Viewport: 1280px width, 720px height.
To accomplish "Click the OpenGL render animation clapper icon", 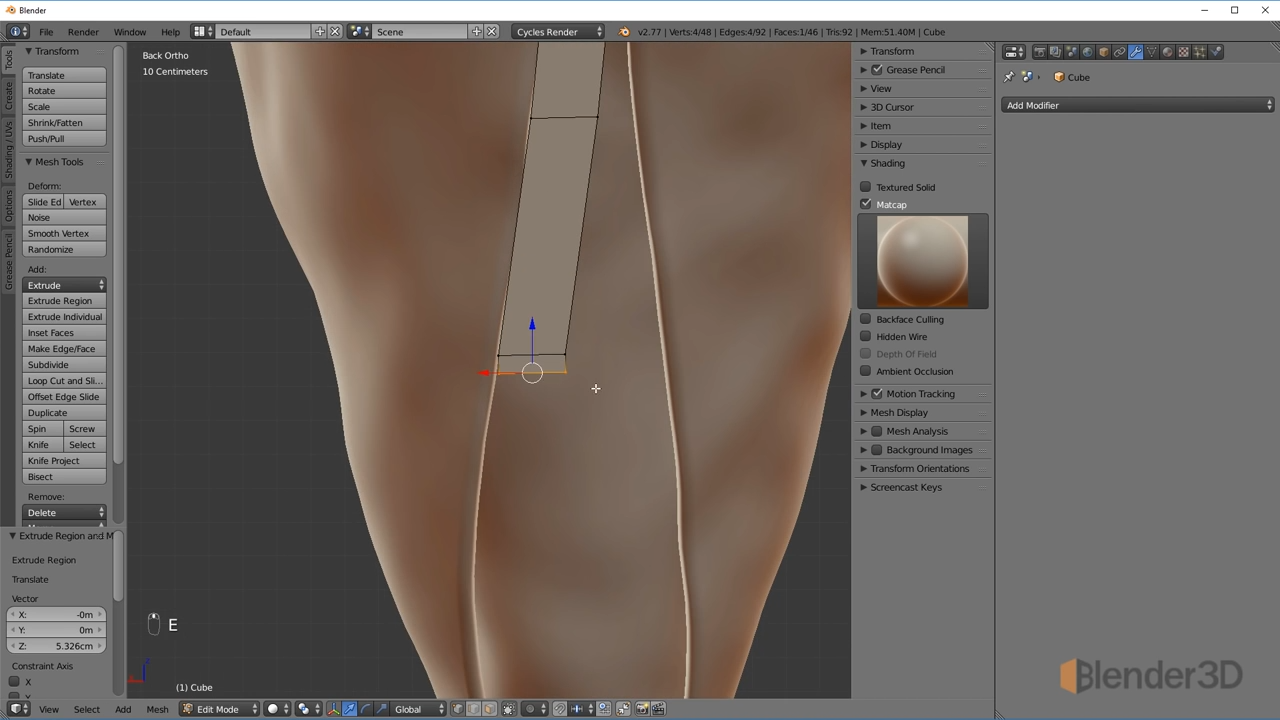I will (x=658, y=709).
